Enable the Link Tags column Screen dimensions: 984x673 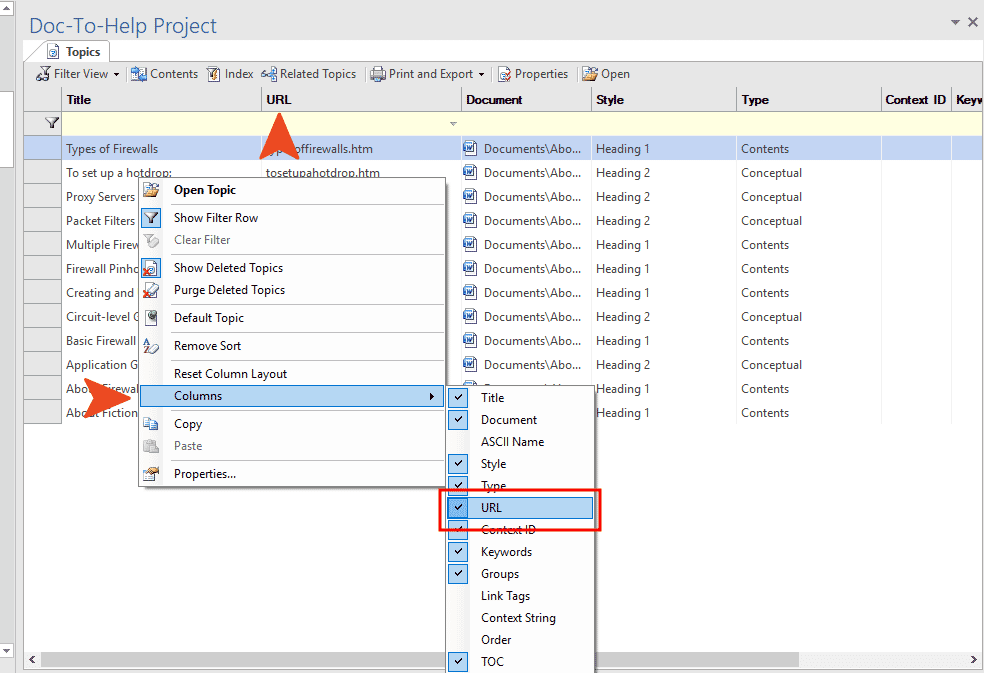(505, 596)
